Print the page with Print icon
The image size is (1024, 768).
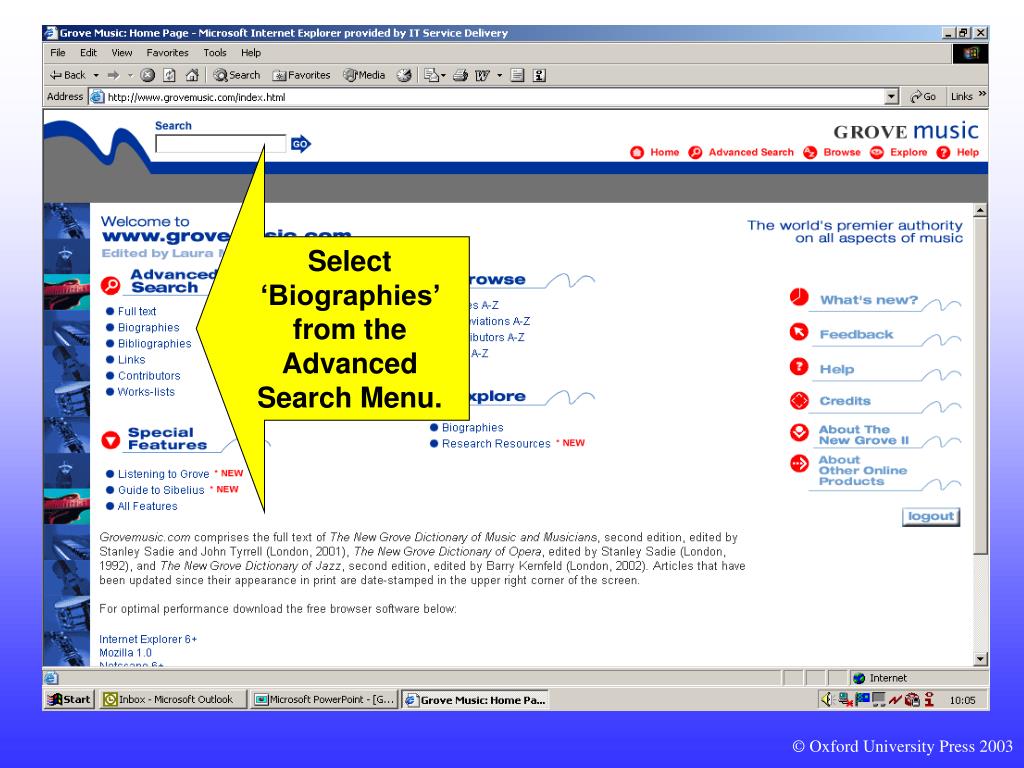(460, 75)
